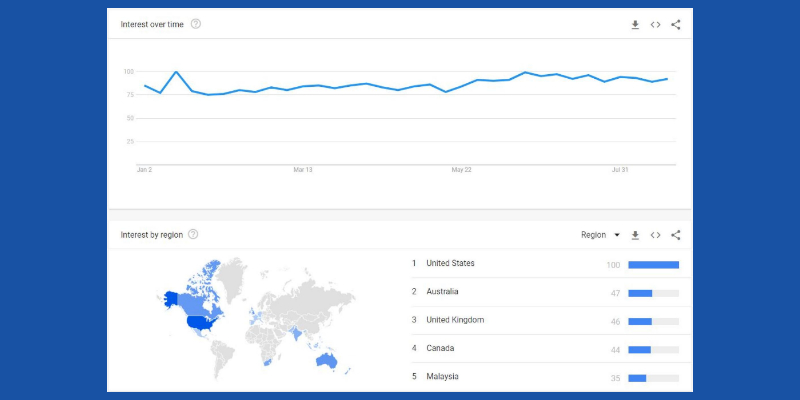Share the Interest over time chart
This screenshot has width=800, height=400.
click(x=676, y=24)
